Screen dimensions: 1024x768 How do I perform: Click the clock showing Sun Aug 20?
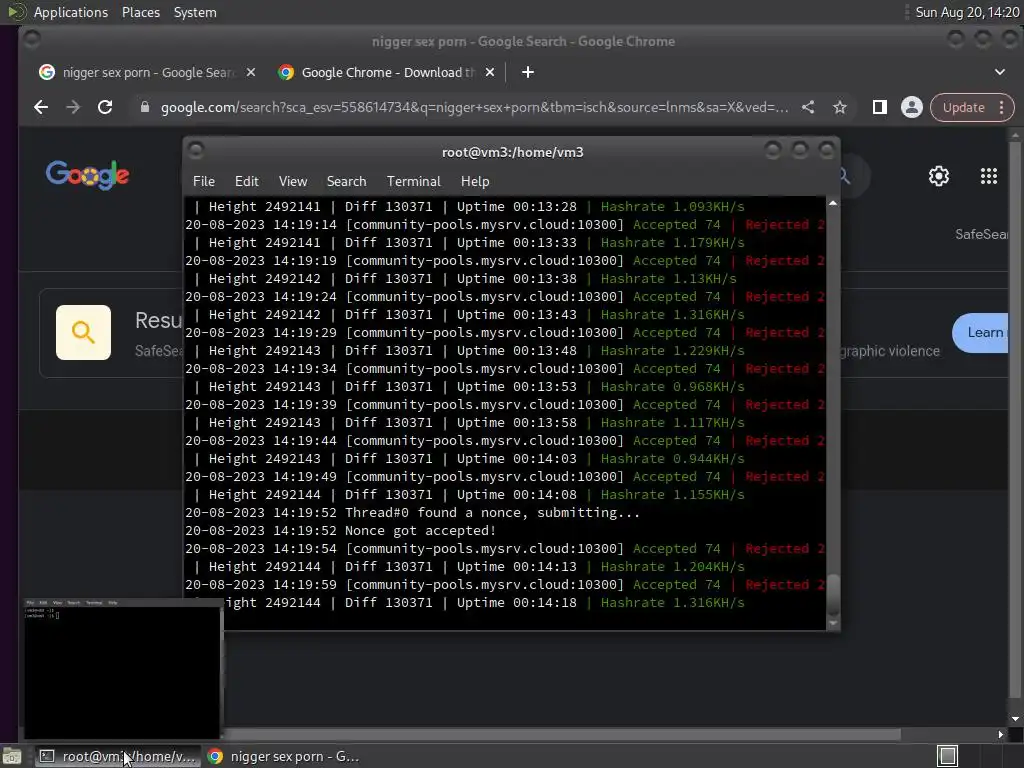[x=967, y=12]
